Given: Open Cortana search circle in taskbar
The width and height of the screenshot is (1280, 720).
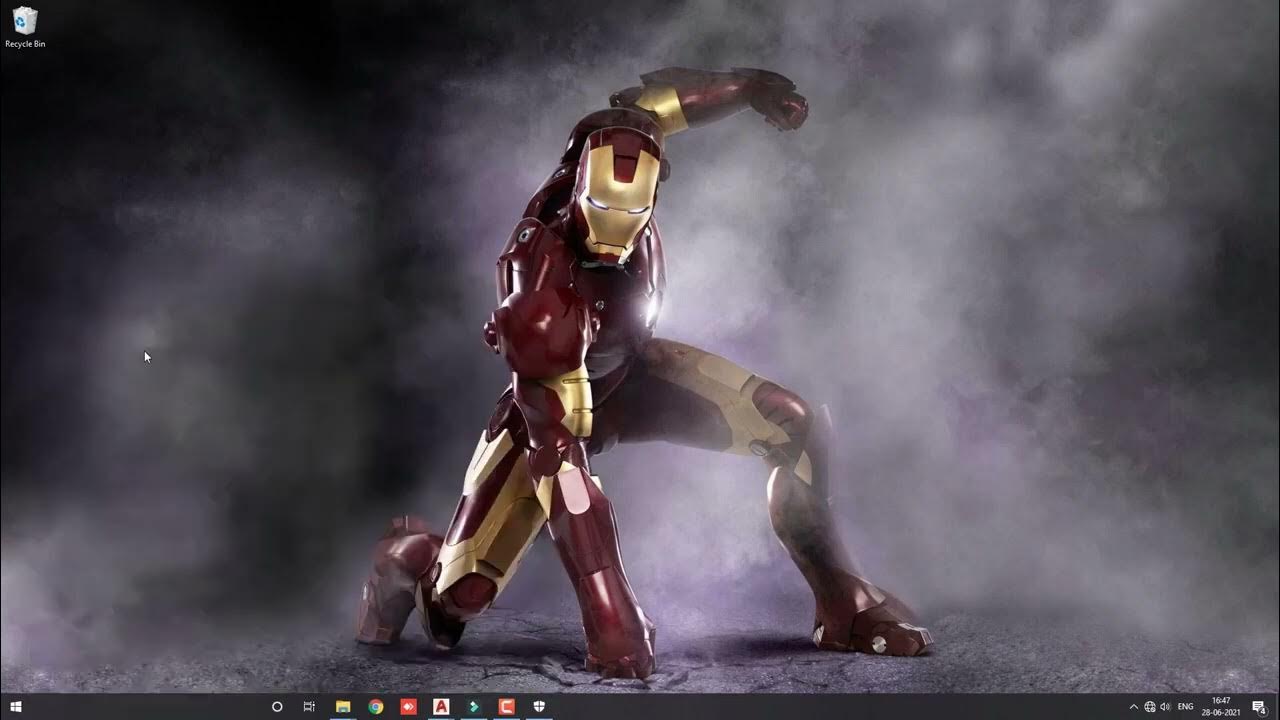Looking at the screenshot, I should (x=277, y=706).
